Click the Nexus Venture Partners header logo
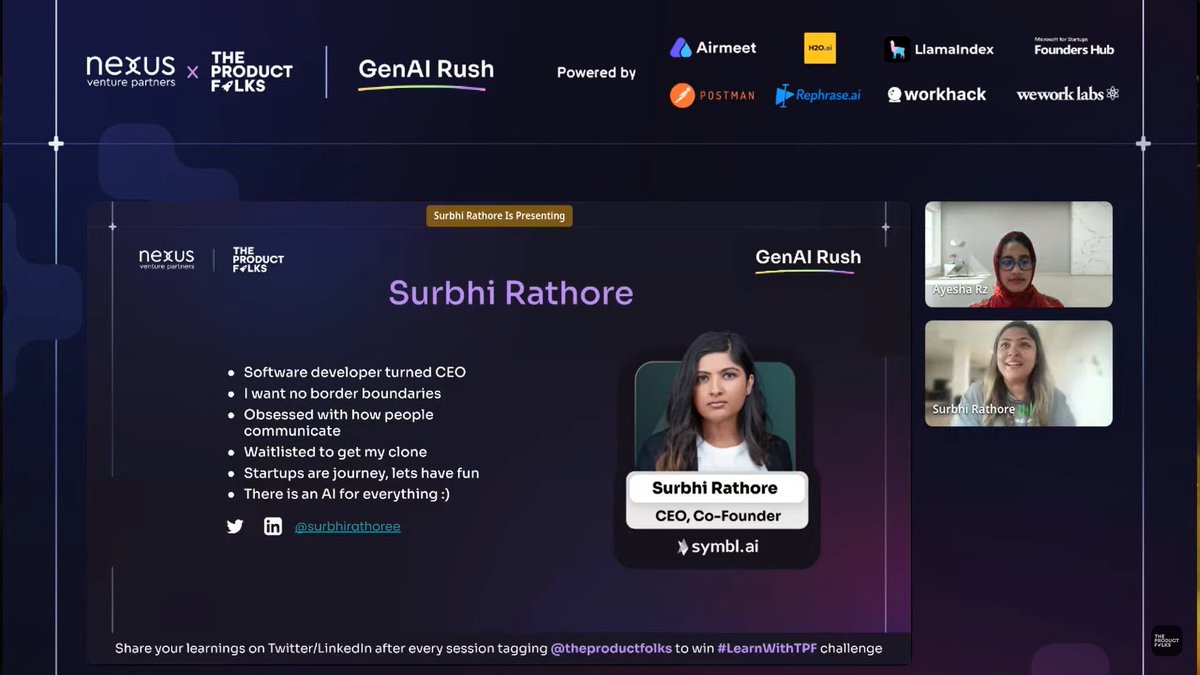1200x675 pixels. (x=131, y=71)
